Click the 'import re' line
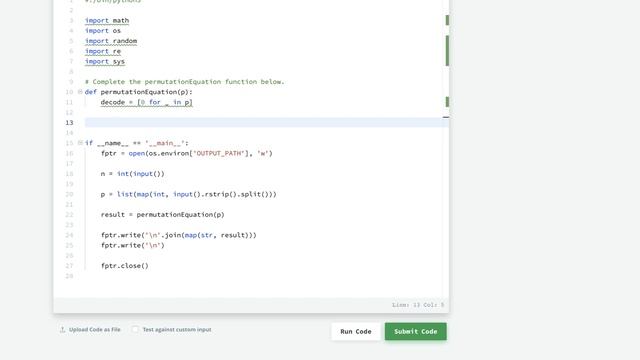This screenshot has height=360, width=640. (103, 51)
